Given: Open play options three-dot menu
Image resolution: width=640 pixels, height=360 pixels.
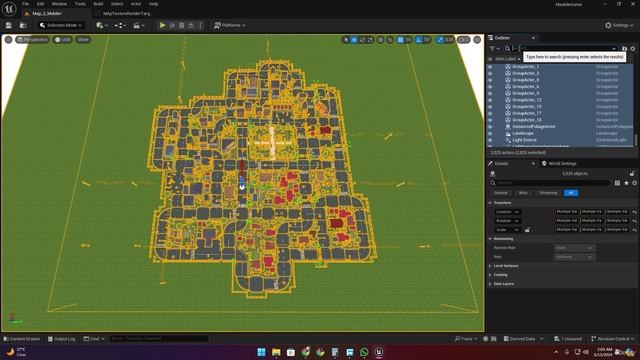Looking at the screenshot, I should pos(200,25).
